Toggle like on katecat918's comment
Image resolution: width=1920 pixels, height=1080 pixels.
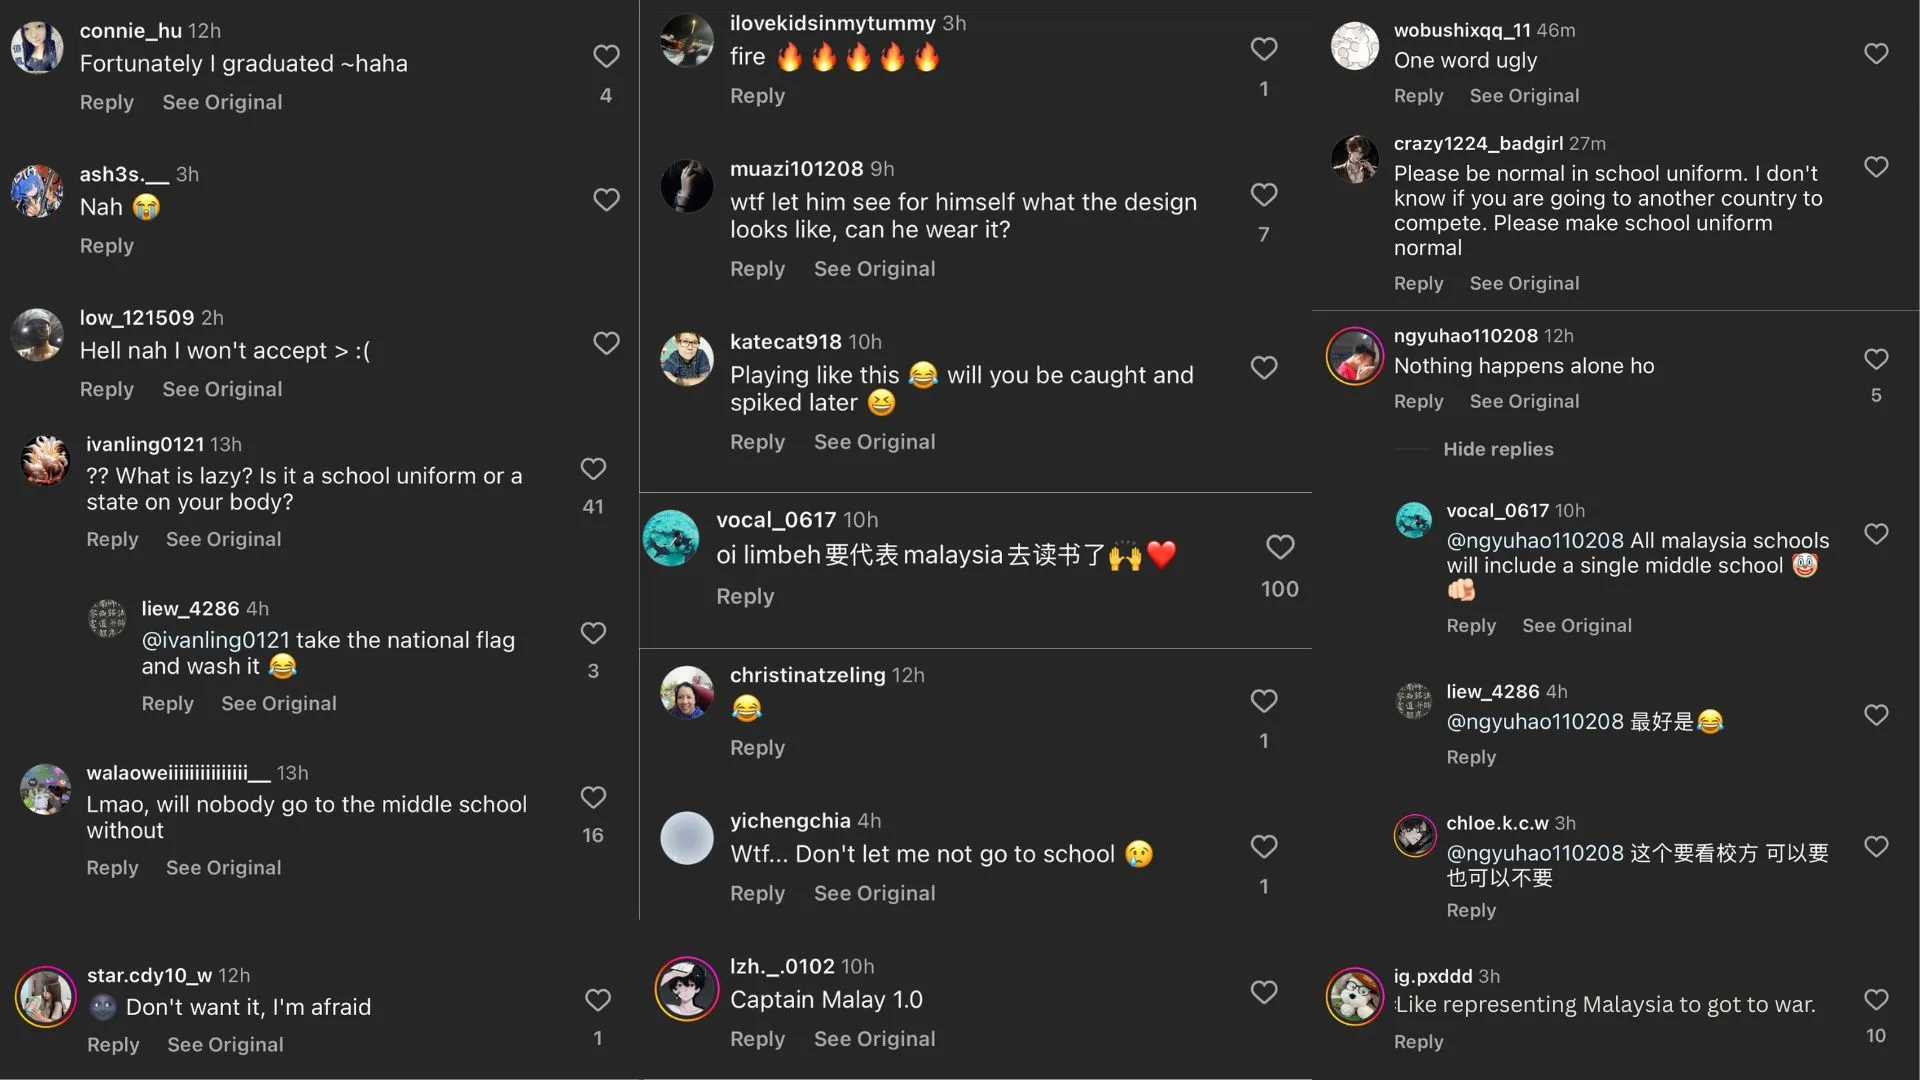pyautogui.click(x=1264, y=368)
